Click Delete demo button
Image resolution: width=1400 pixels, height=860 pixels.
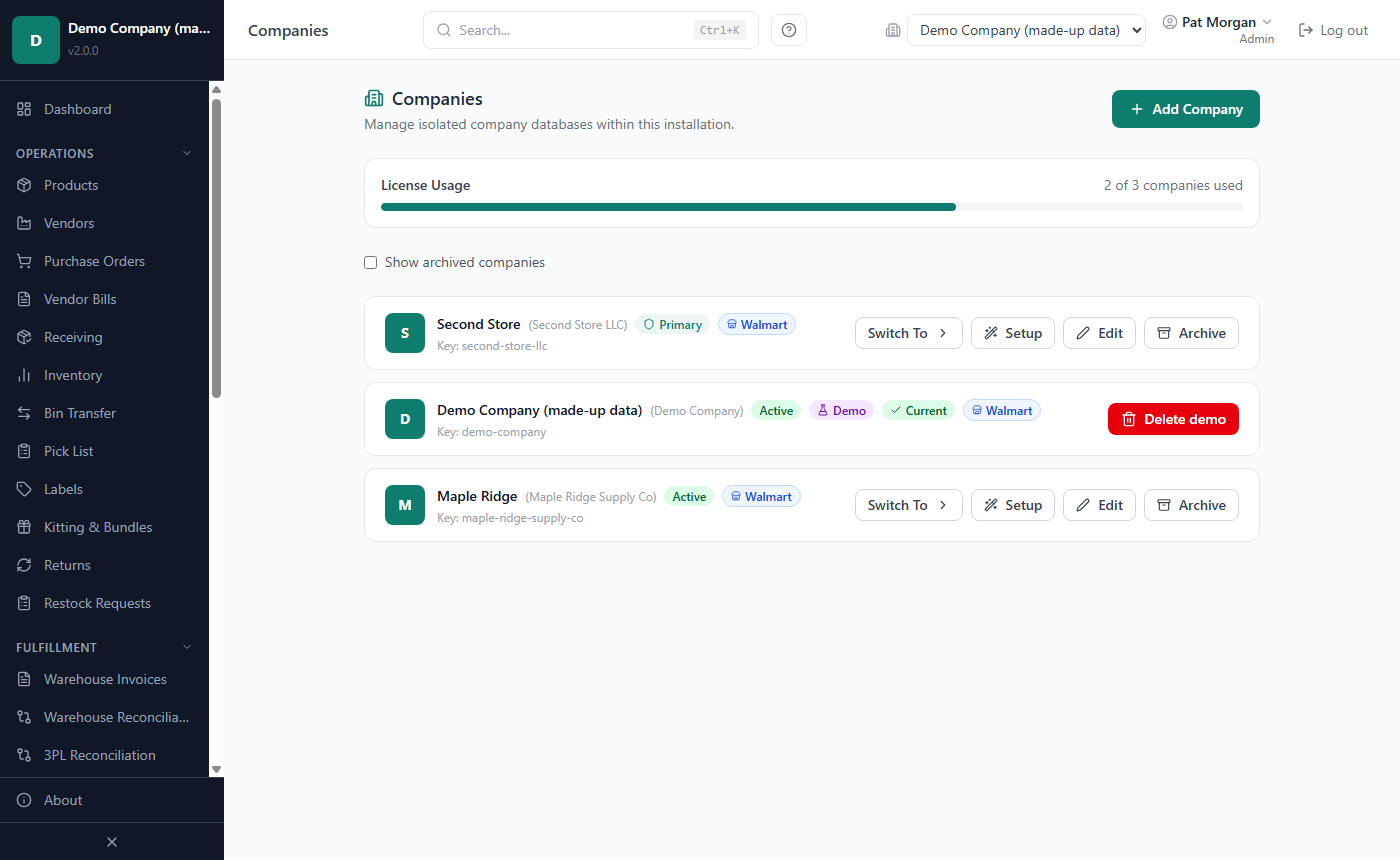pyautogui.click(x=1173, y=419)
